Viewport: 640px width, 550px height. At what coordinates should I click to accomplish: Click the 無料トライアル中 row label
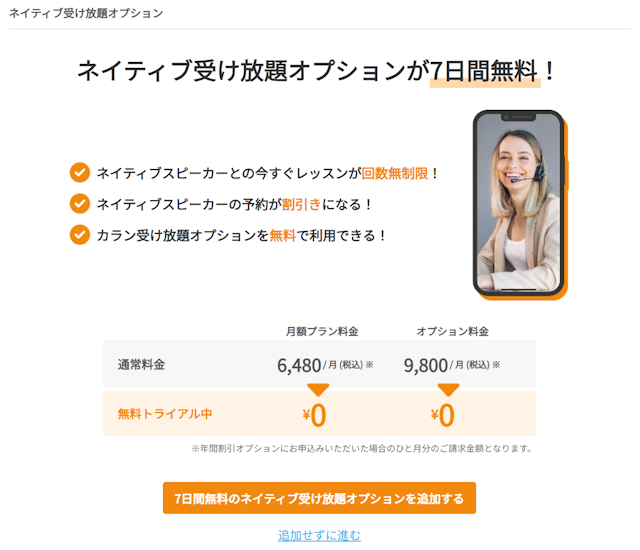(x=165, y=414)
